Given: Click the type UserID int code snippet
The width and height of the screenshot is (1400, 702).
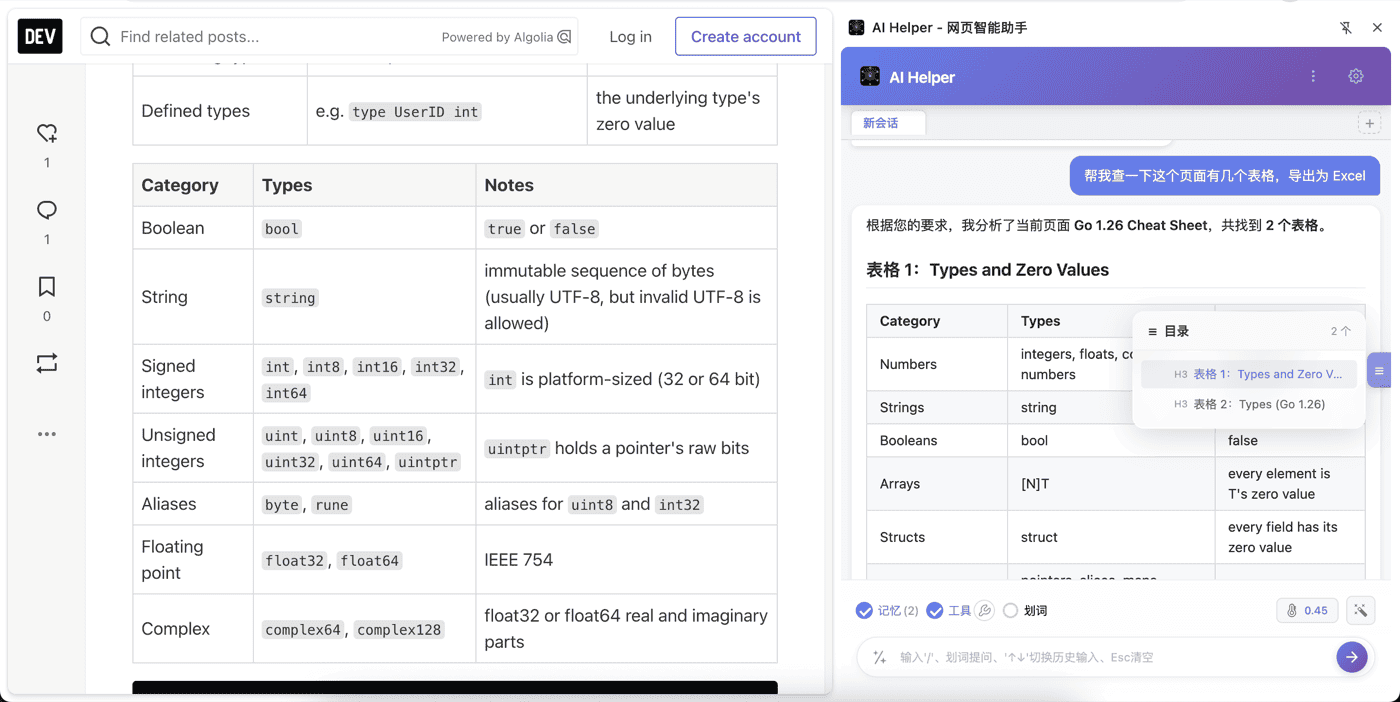Looking at the screenshot, I should point(416,112).
